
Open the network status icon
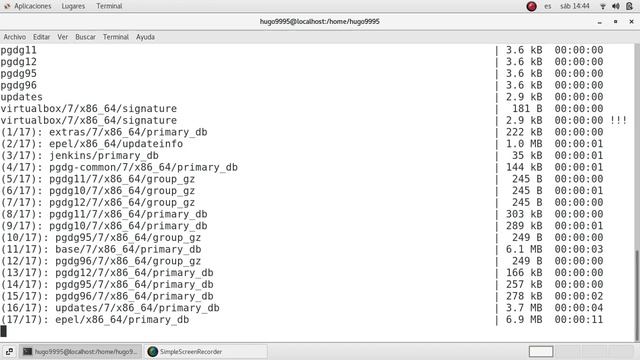(x=603, y=6)
